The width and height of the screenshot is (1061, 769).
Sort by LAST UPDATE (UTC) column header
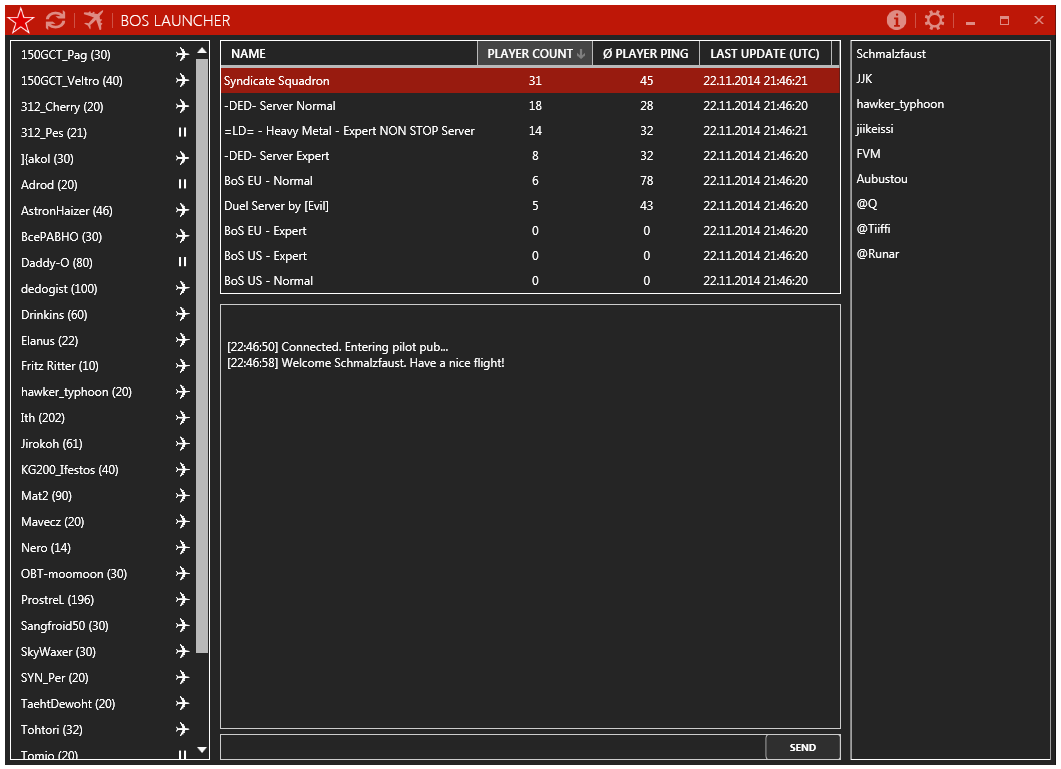(765, 53)
